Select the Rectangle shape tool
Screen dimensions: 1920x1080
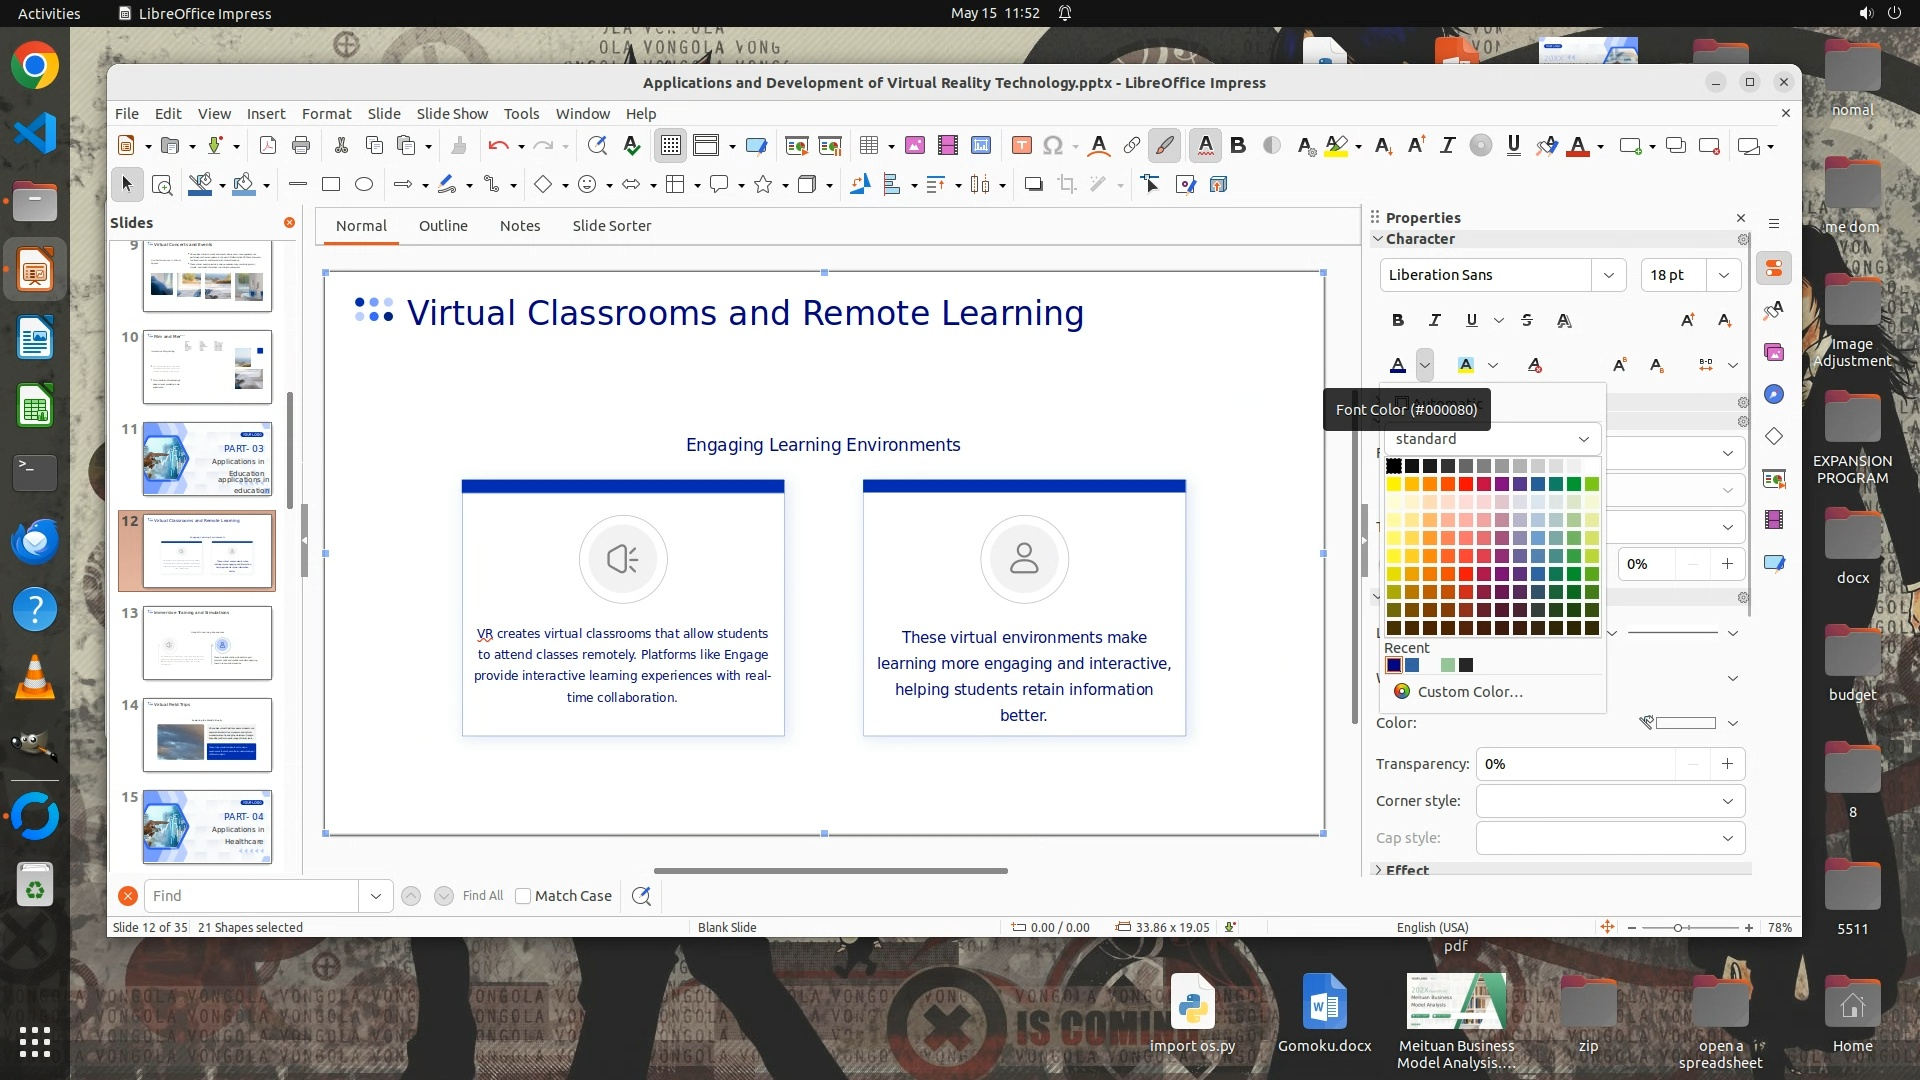[x=331, y=184]
